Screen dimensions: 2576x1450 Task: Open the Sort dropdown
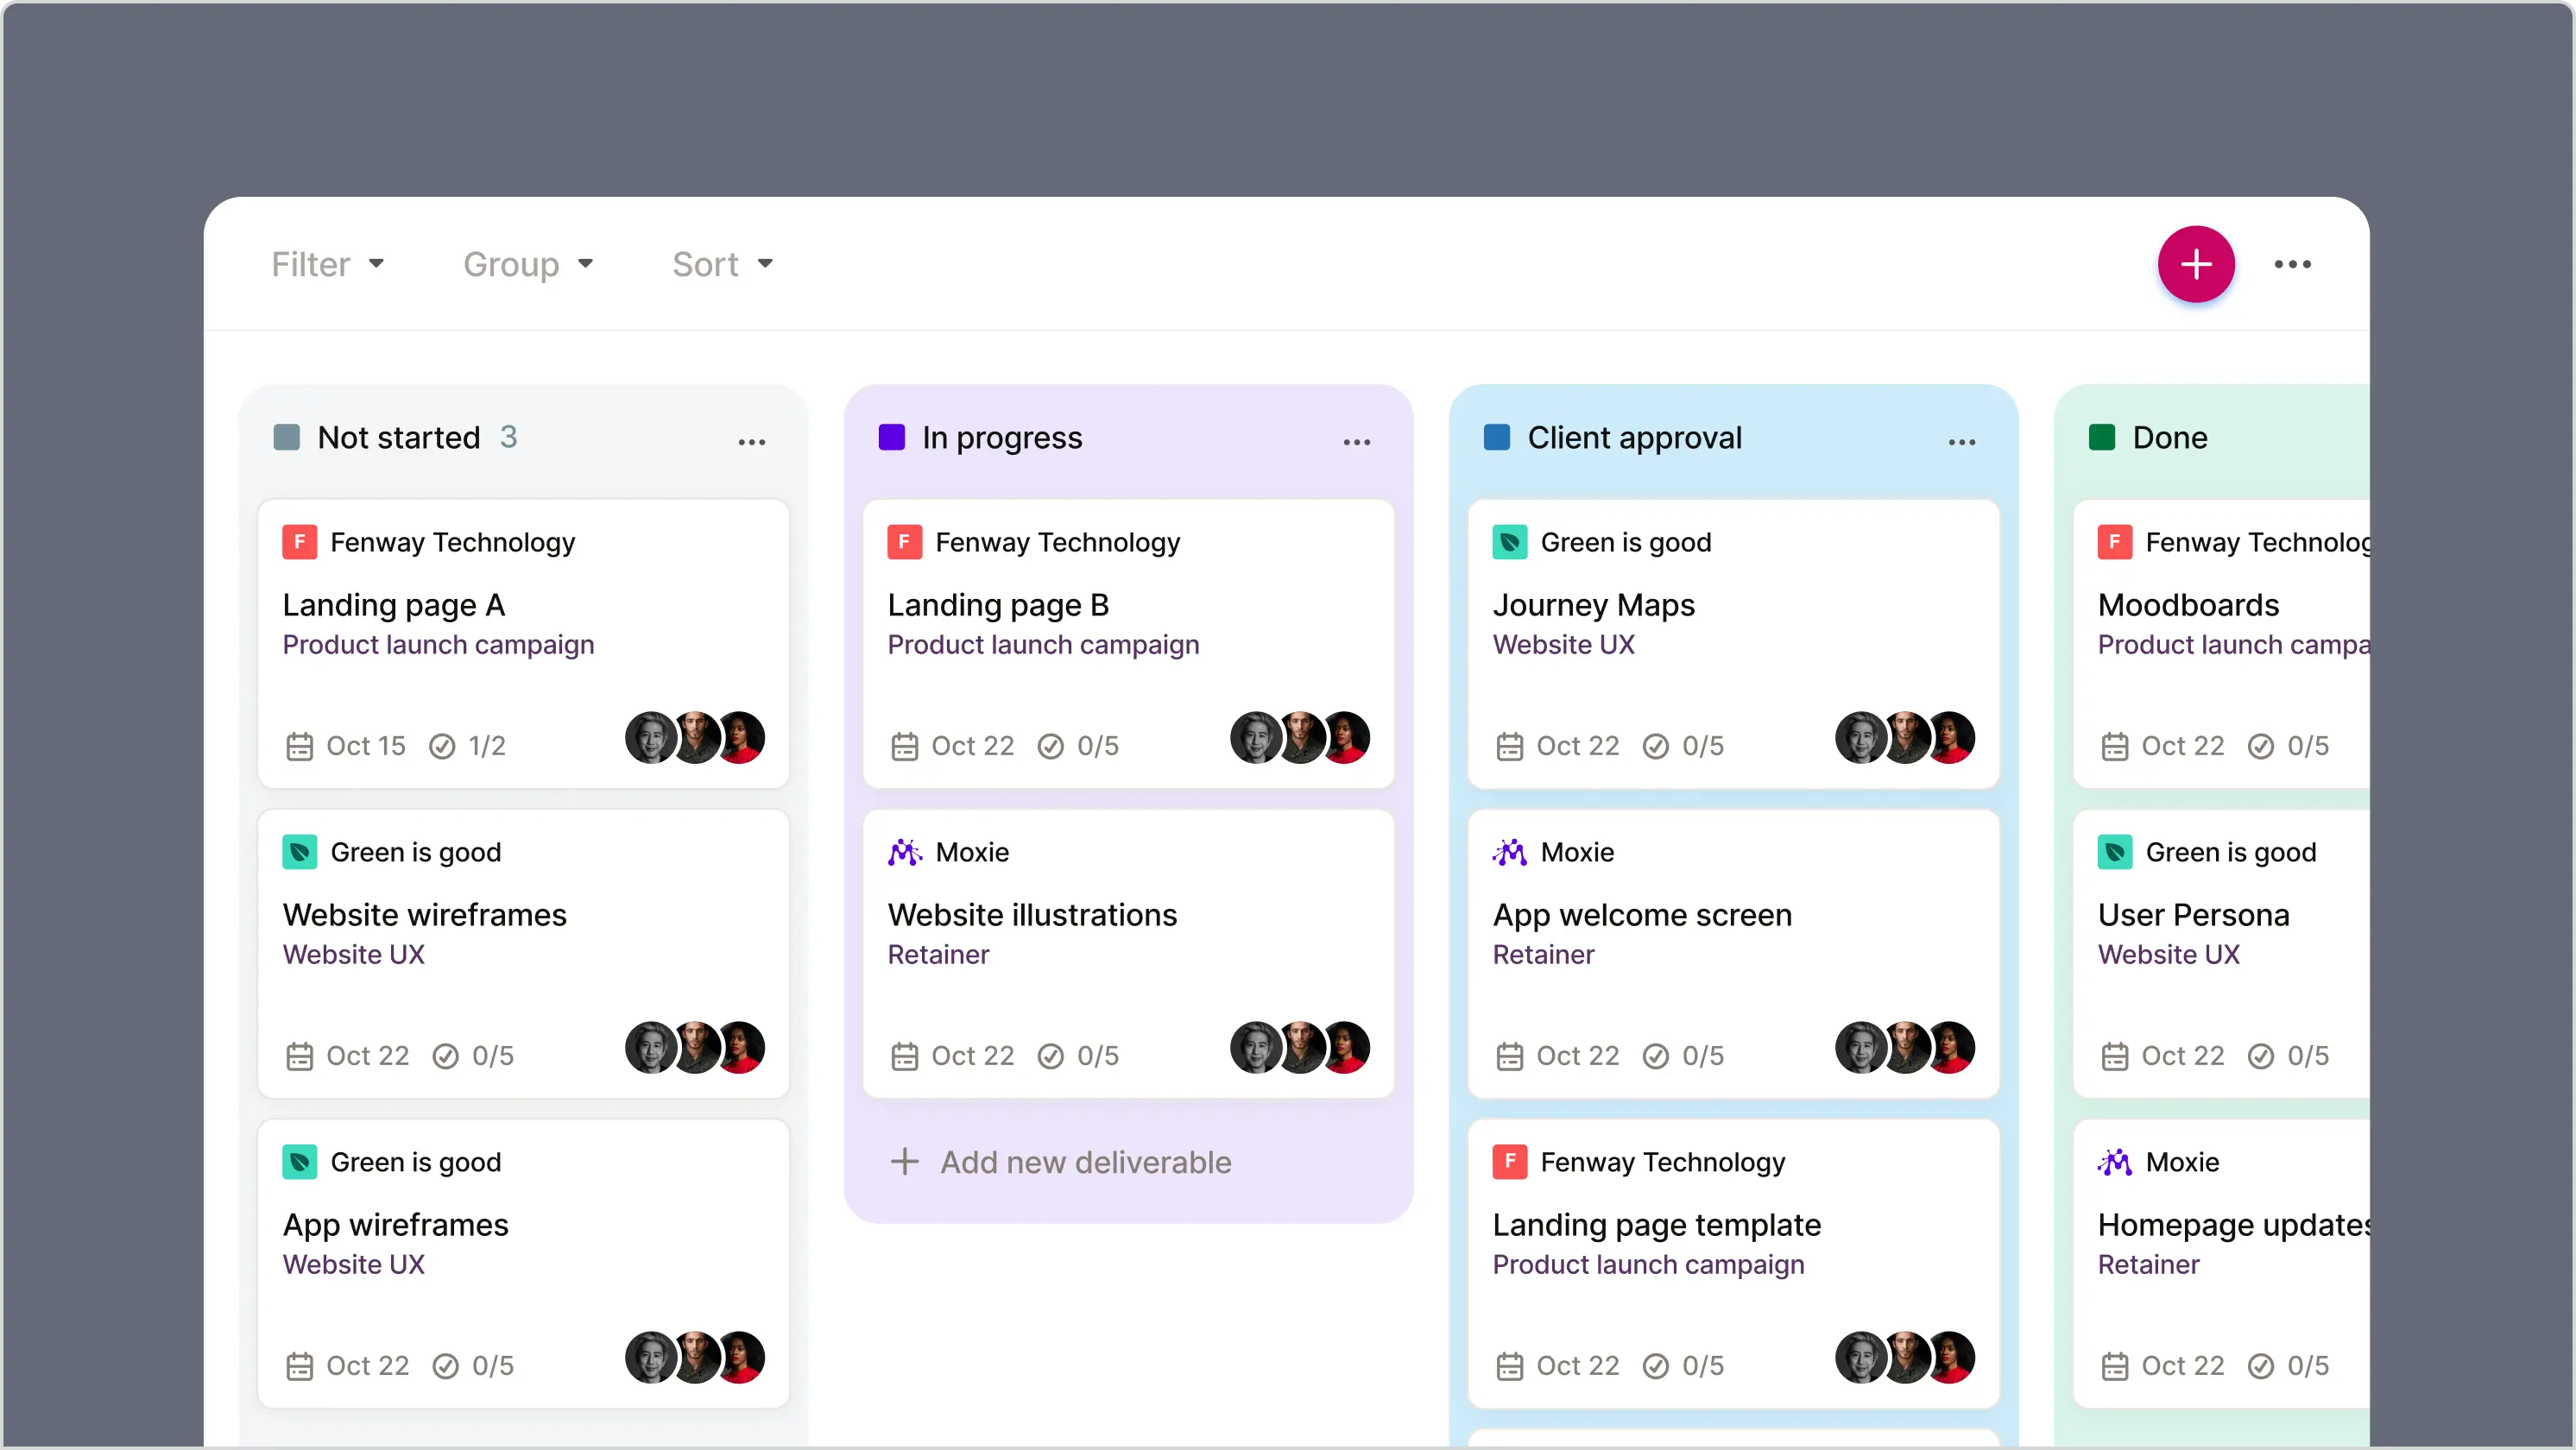point(722,264)
